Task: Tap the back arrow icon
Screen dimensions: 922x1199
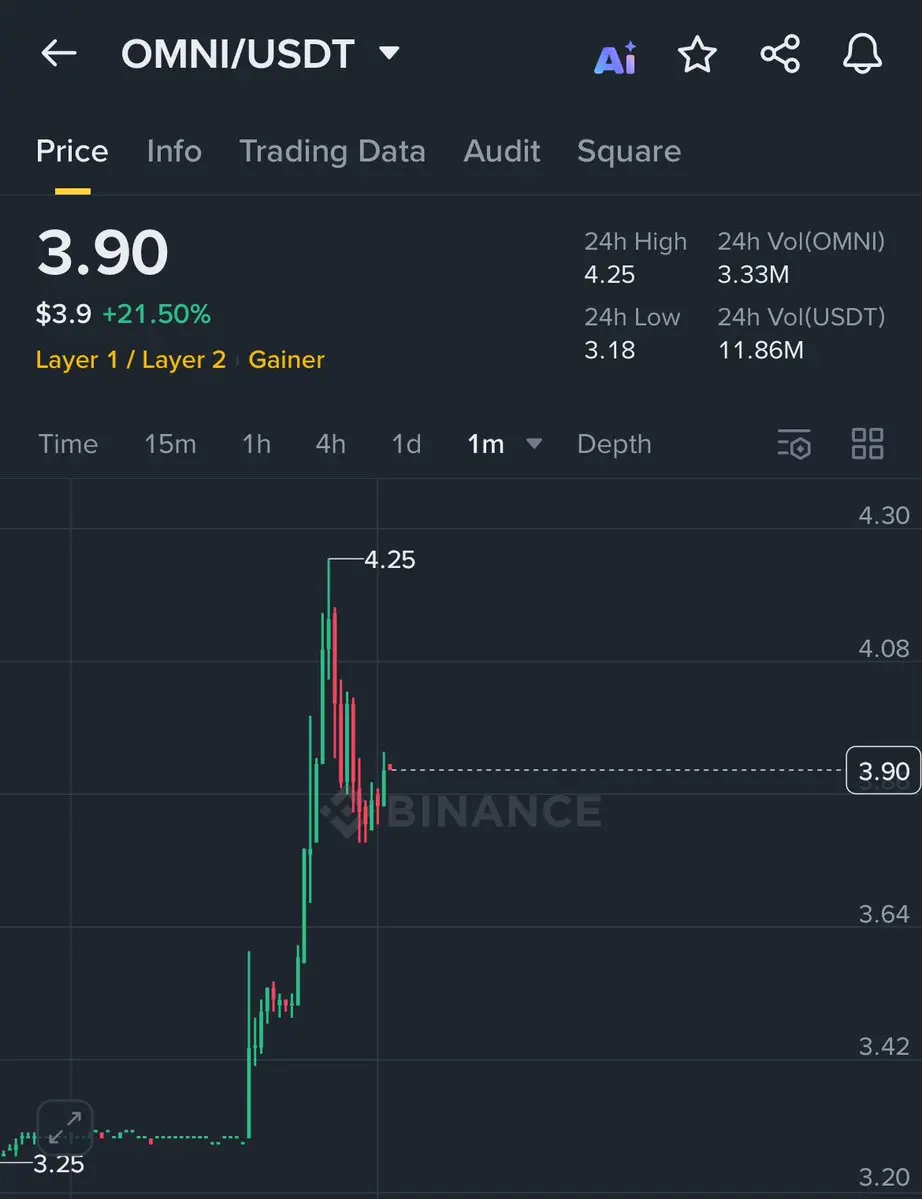Action: [59, 54]
